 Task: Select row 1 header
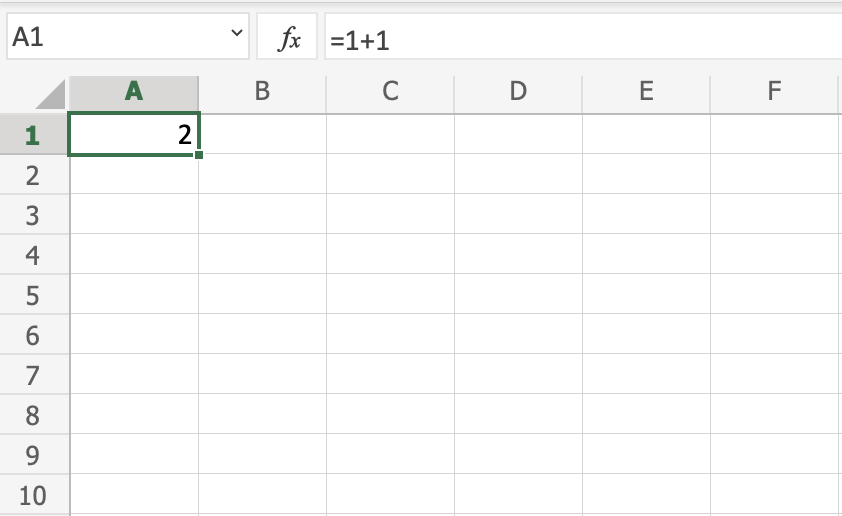pos(33,134)
